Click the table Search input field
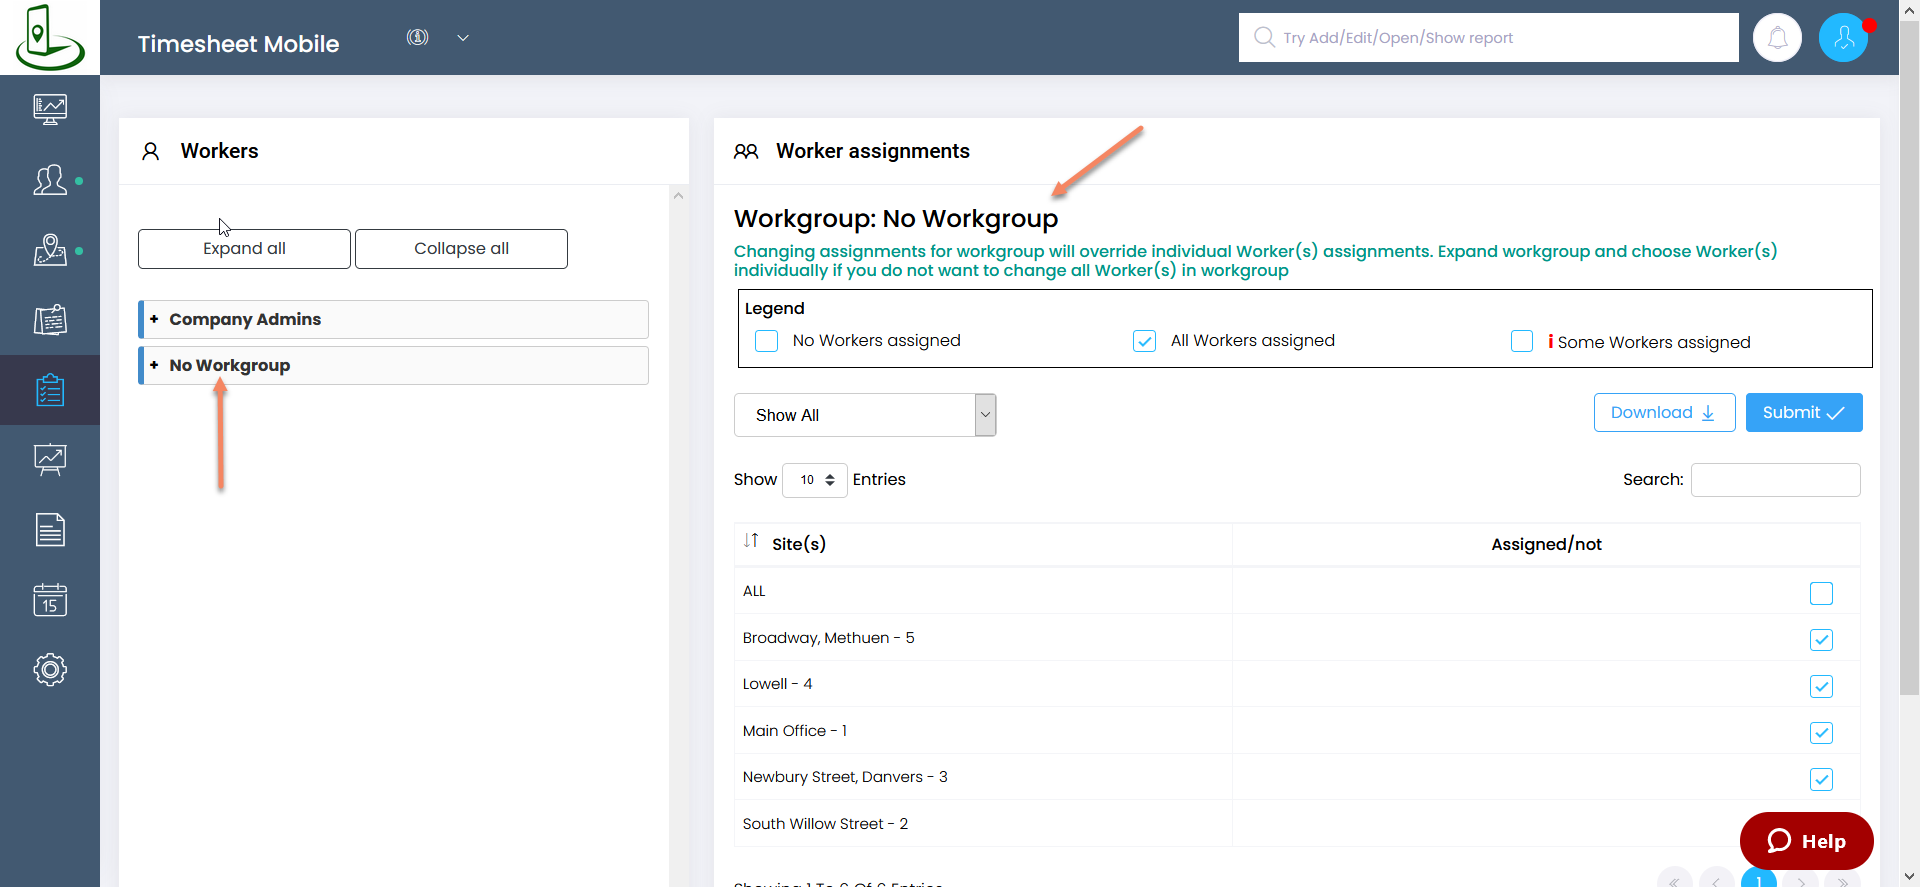Image resolution: width=1920 pixels, height=887 pixels. tap(1775, 480)
